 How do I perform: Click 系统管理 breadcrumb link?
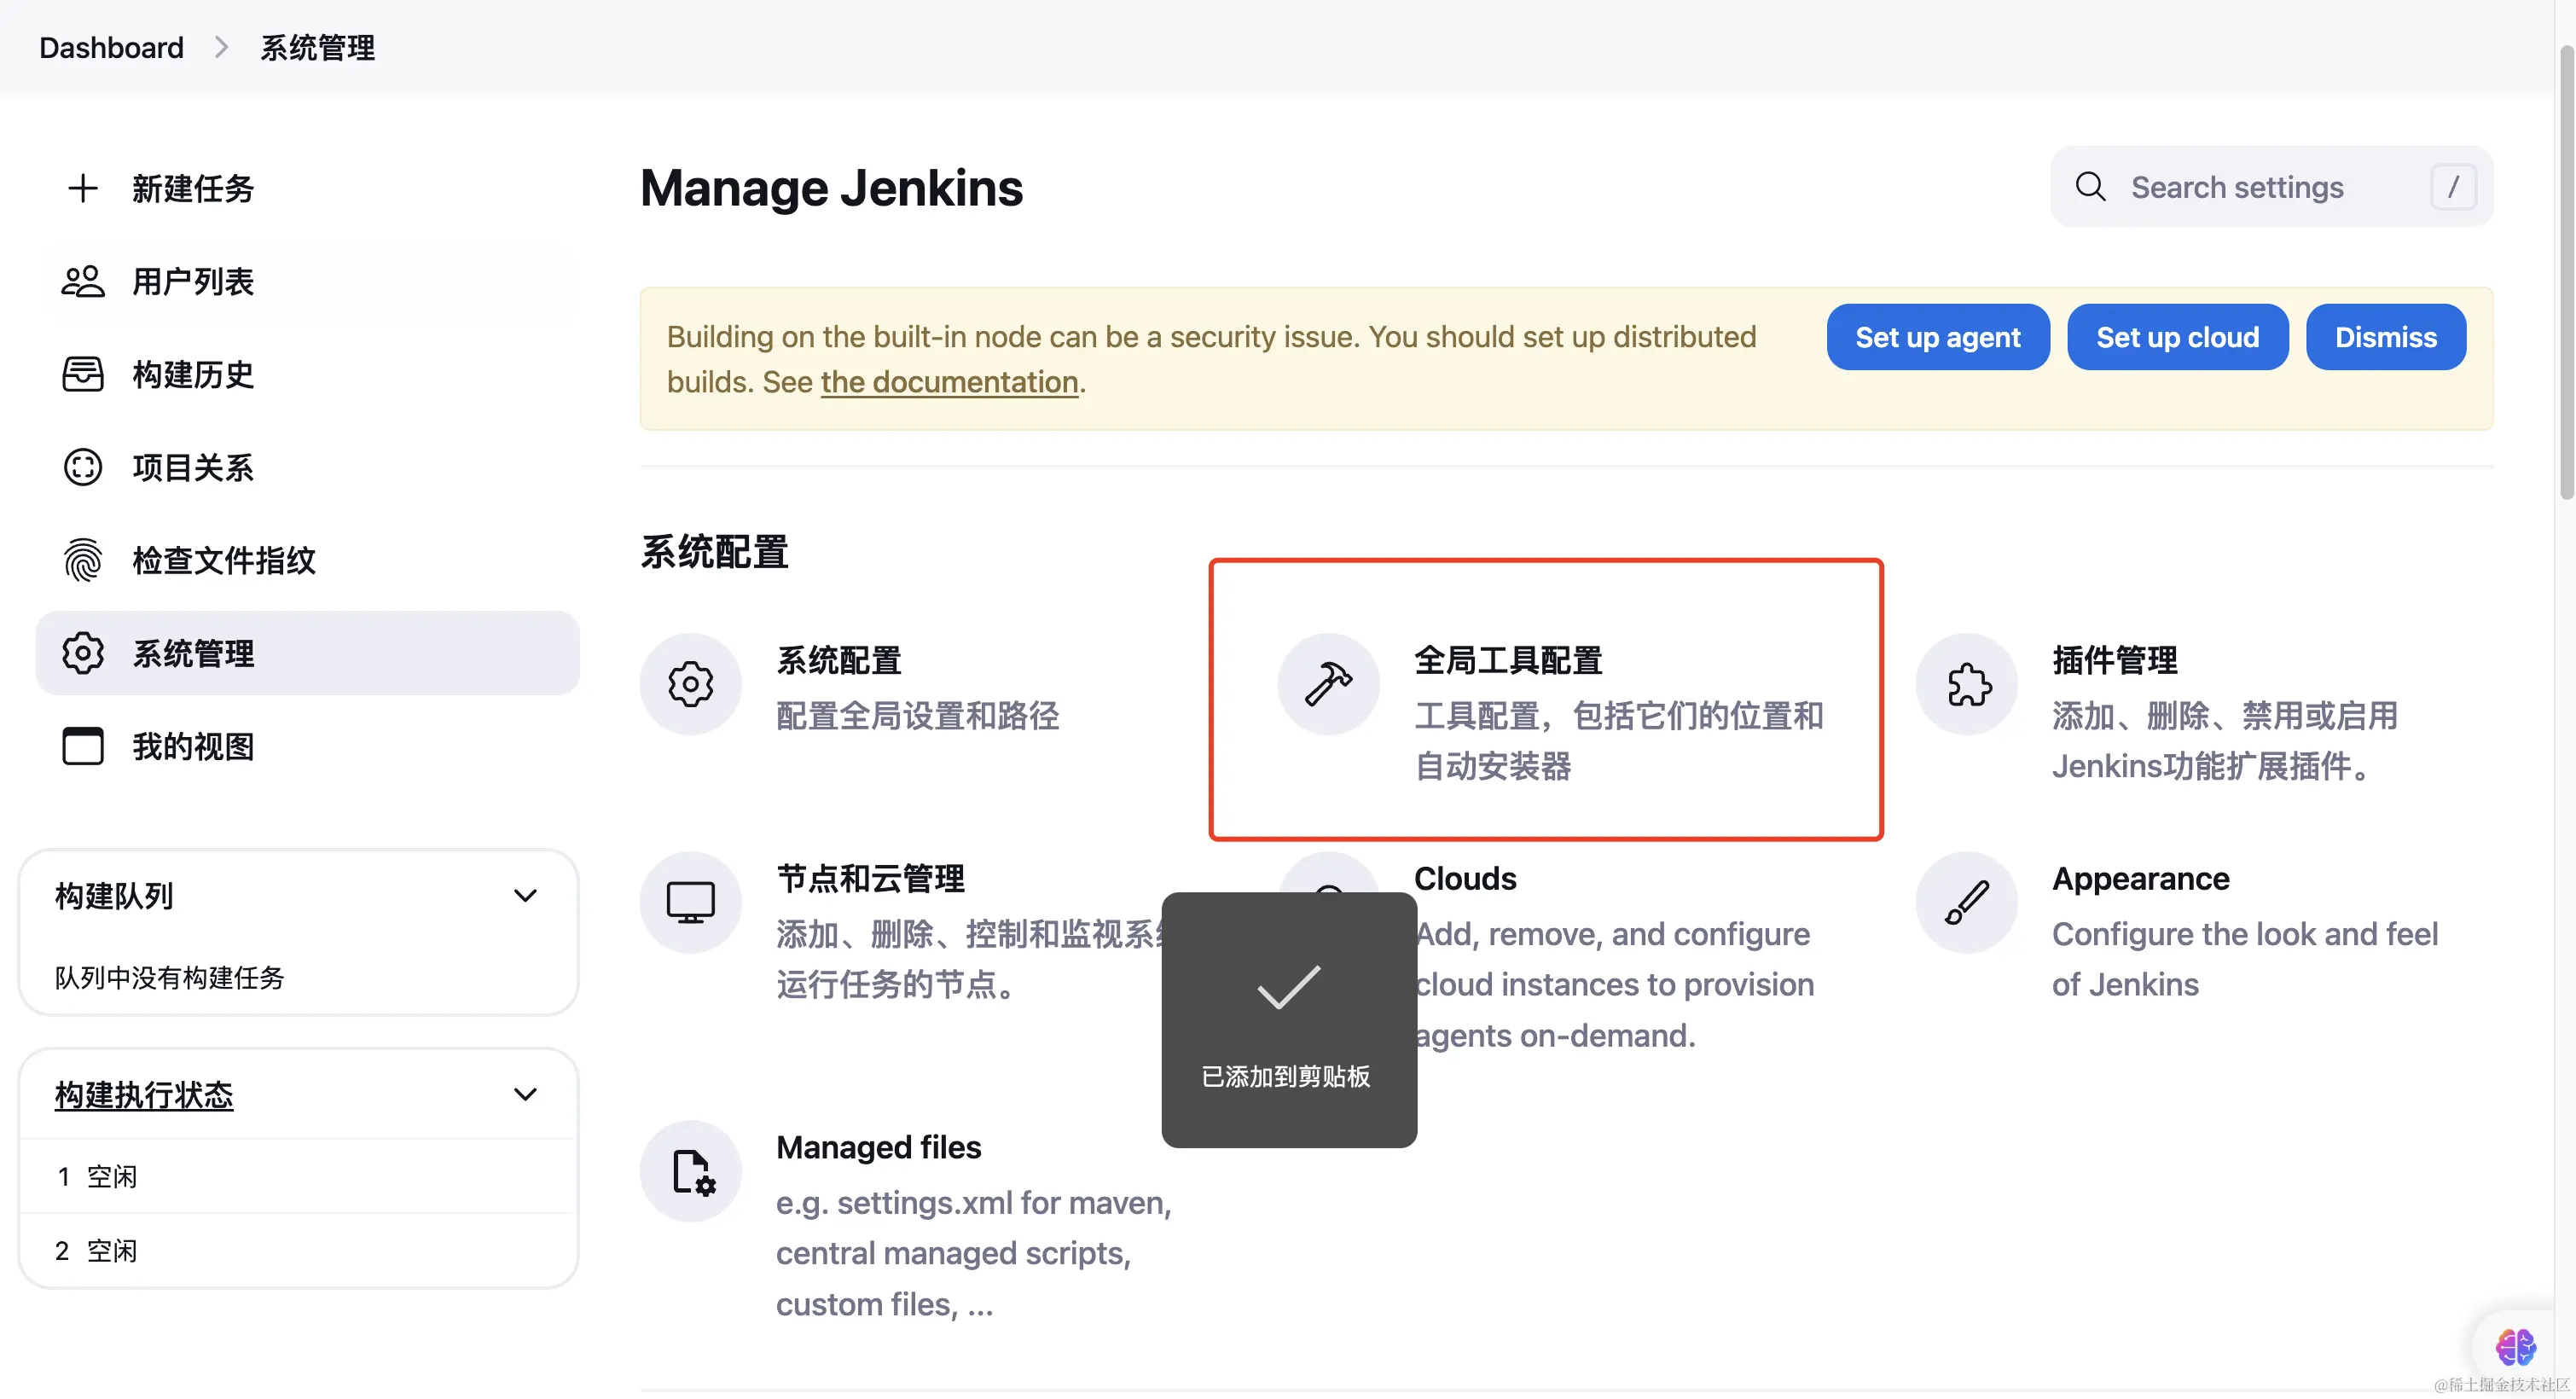(317, 47)
